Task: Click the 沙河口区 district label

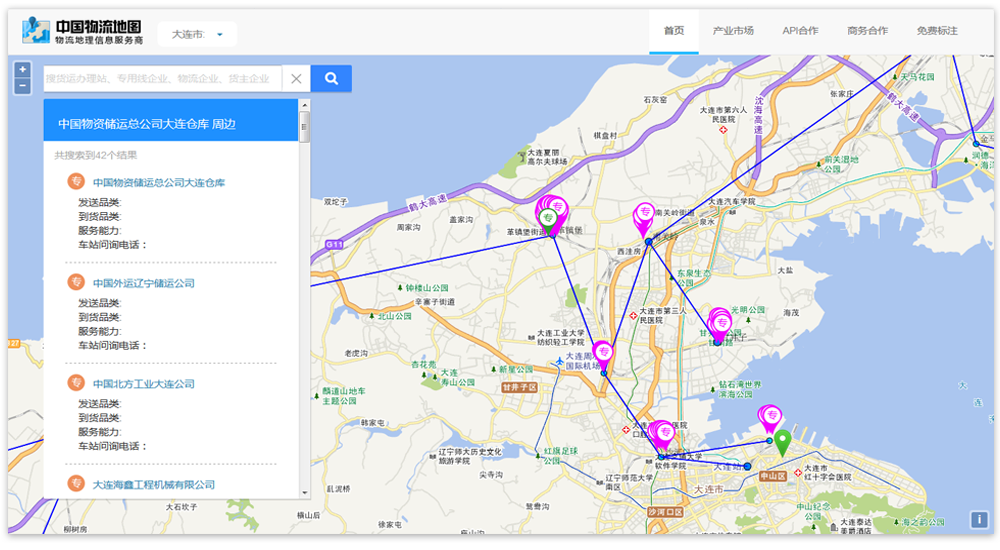Action: (666, 512)
